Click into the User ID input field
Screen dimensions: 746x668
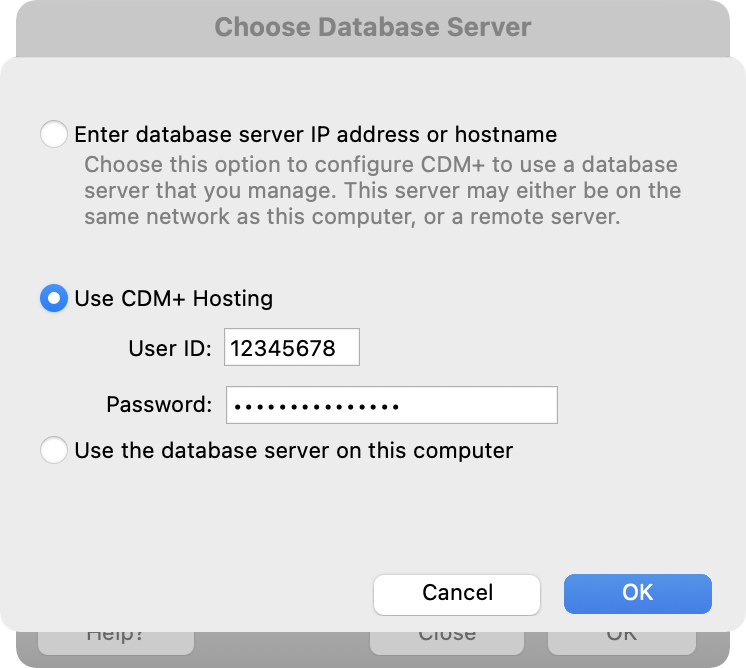pos(291,348)
